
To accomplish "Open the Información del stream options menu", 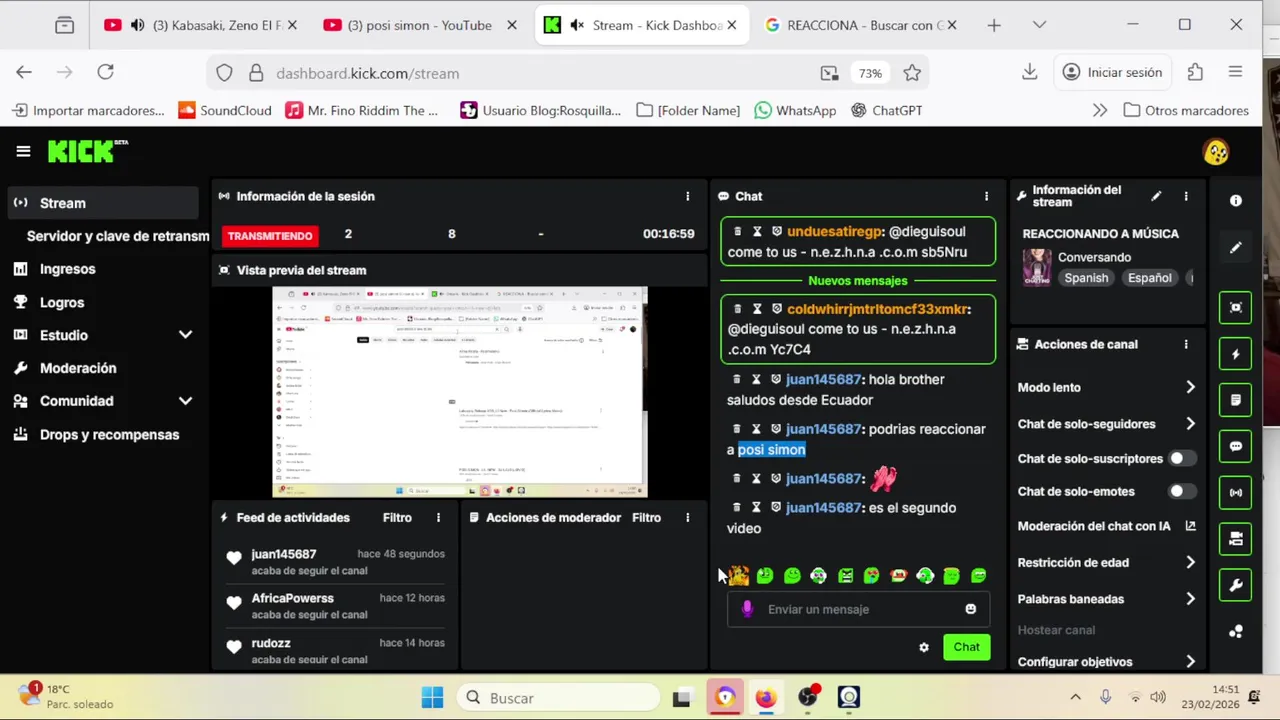I will pos(1186,196).
